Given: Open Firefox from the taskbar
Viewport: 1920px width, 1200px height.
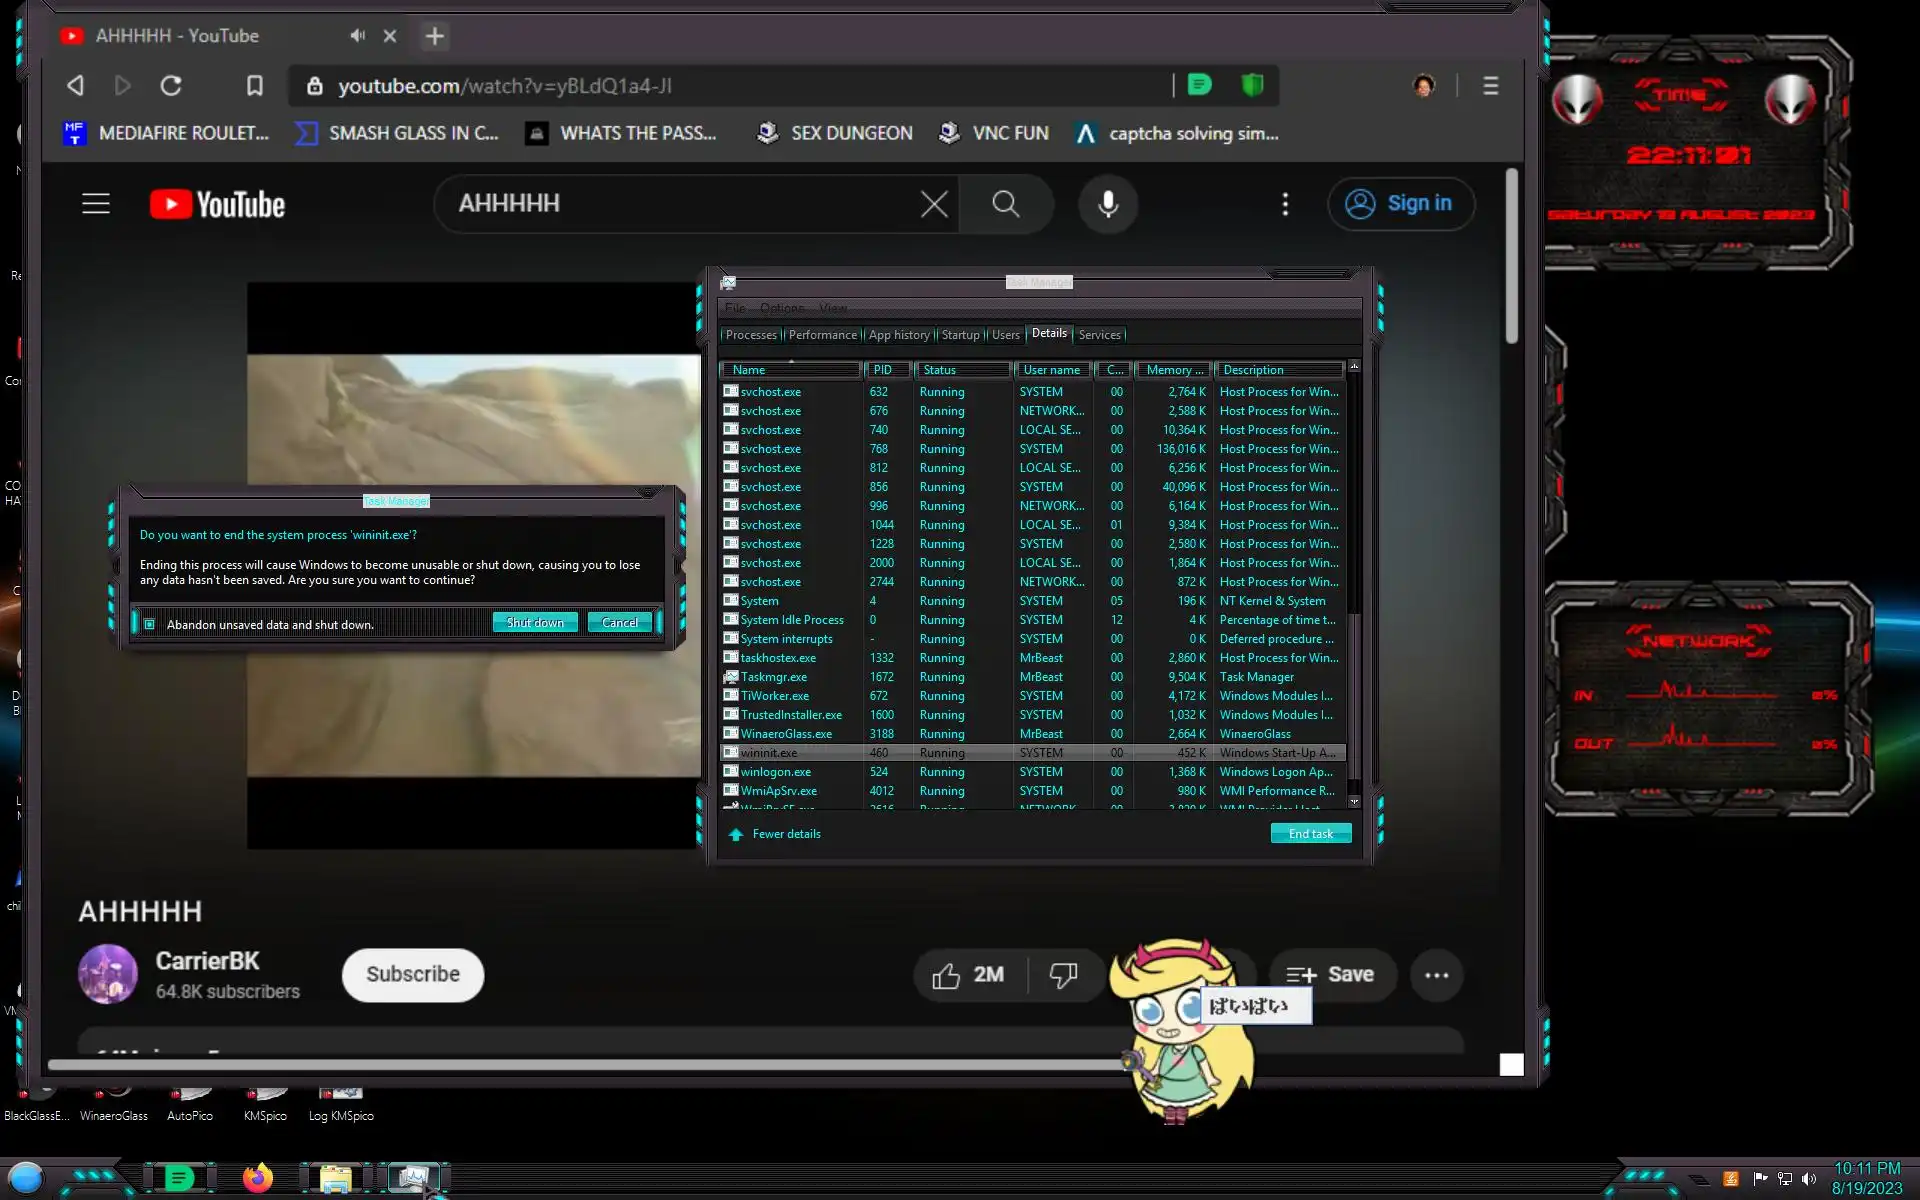Looking at the screenshot, I should tap(257, 1178).
